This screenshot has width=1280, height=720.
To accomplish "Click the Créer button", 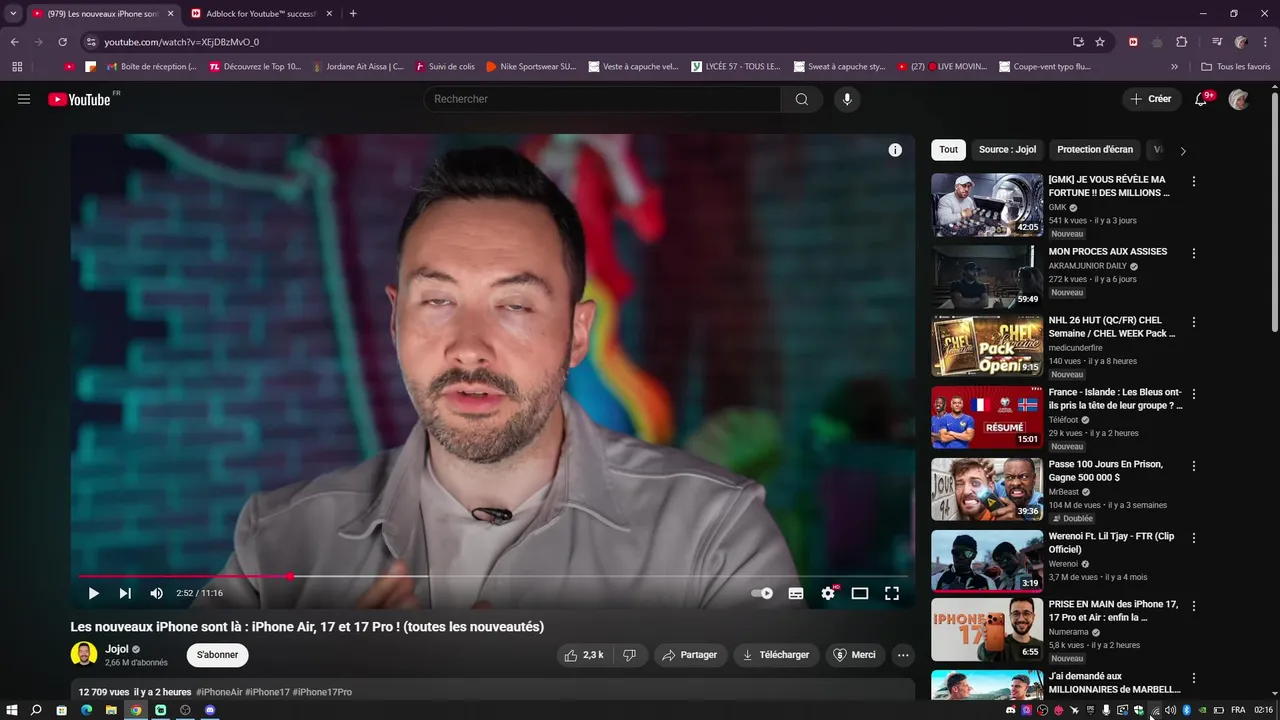I will coord(1150,99).
